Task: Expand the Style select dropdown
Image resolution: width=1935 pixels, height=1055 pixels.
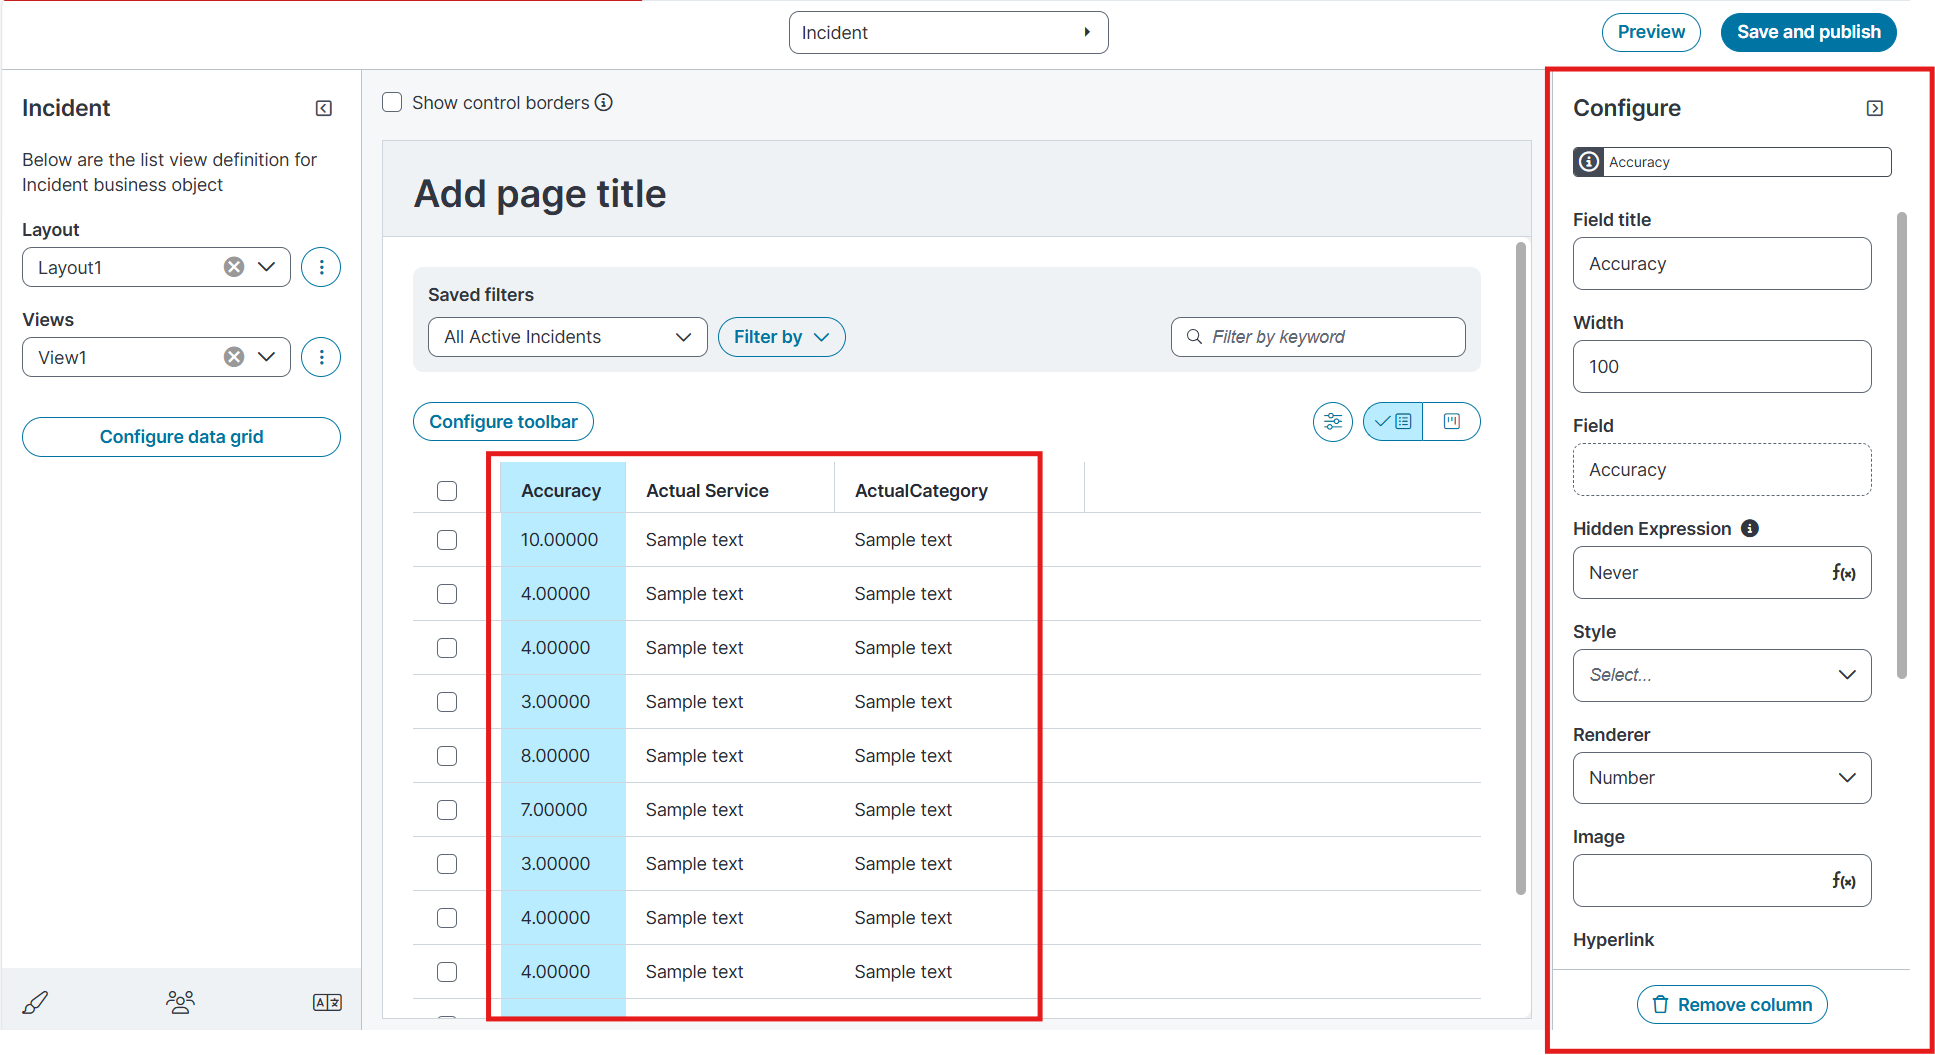Action: click(x=1721, y=675)
